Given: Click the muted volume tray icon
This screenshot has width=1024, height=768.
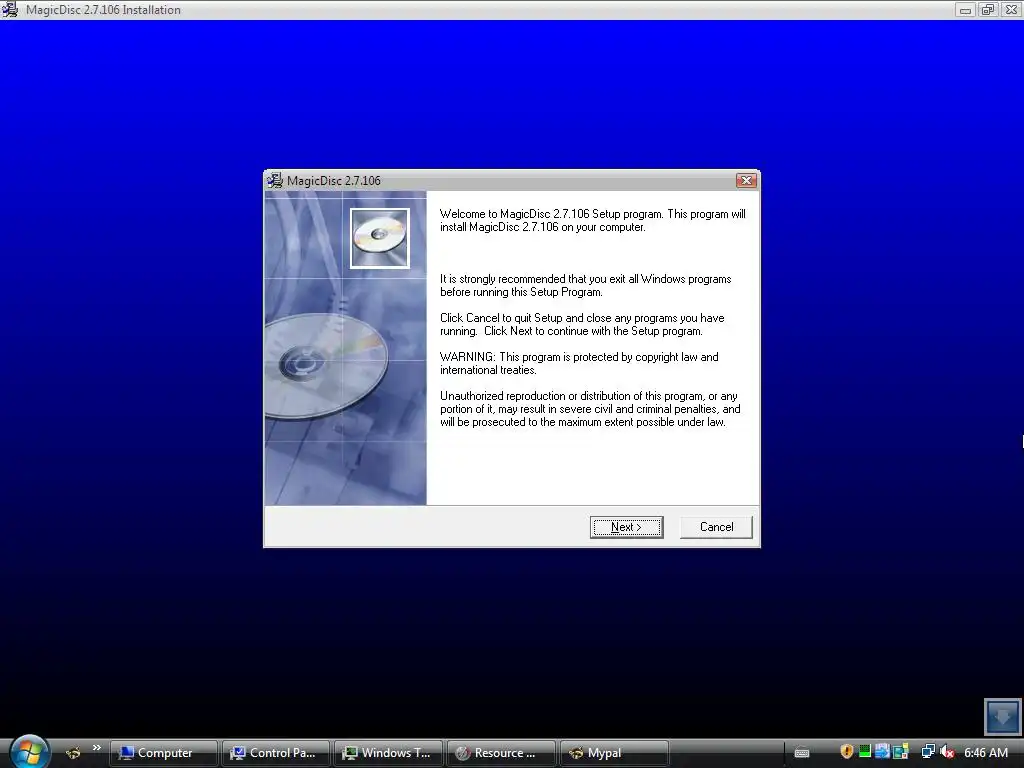Looking at the screenshot, I should pyautogui.click(x=946, y=752).
